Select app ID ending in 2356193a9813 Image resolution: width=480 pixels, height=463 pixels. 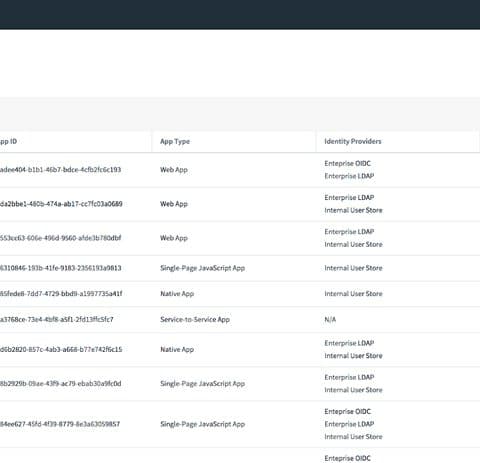click(x=60, y=268)
